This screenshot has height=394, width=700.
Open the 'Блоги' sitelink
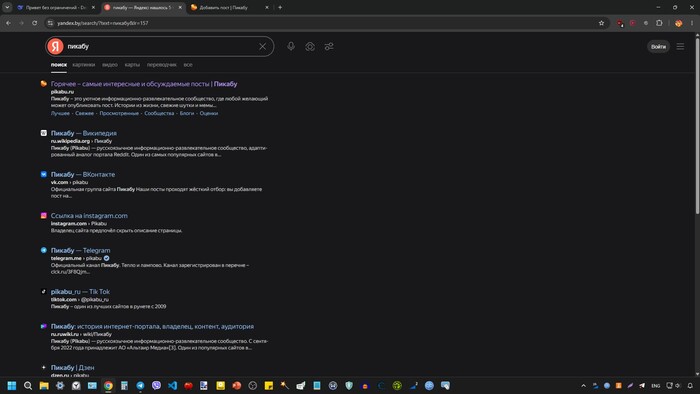coord(187,113)
